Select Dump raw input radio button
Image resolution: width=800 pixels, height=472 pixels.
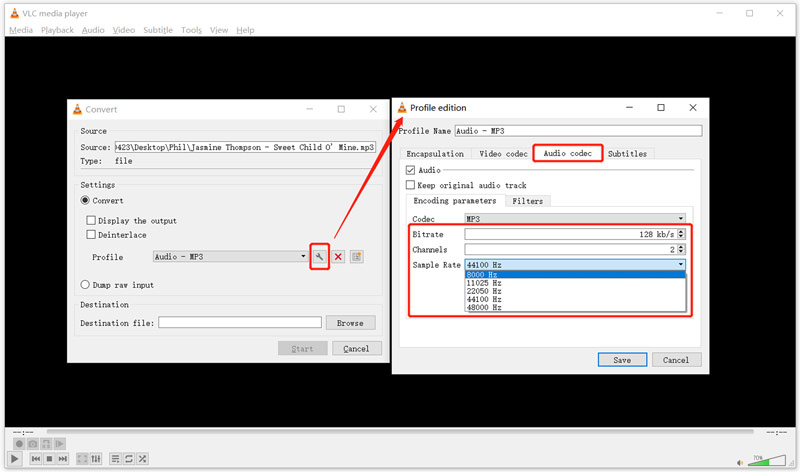[x=85, y=285]
